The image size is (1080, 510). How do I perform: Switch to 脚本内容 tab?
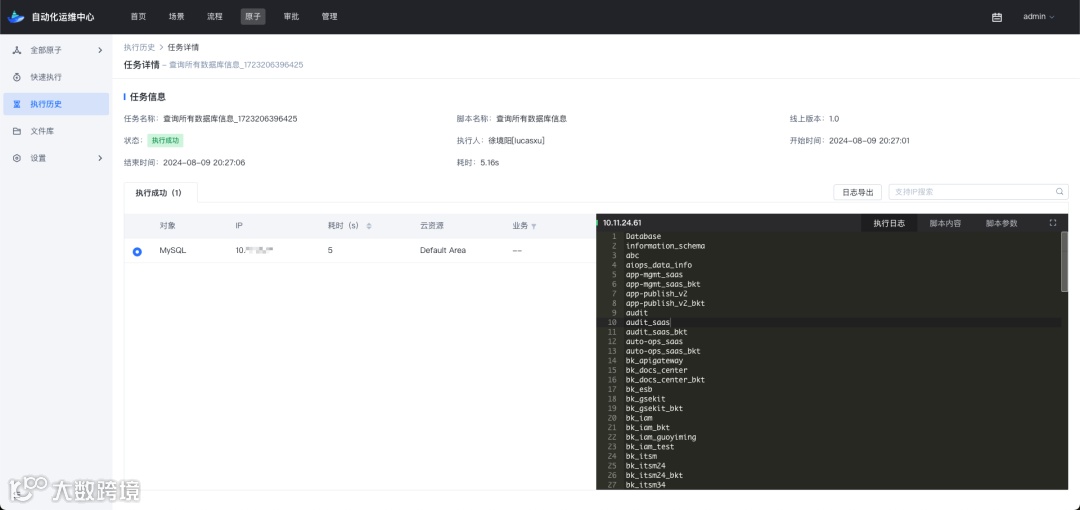(945, 223)
